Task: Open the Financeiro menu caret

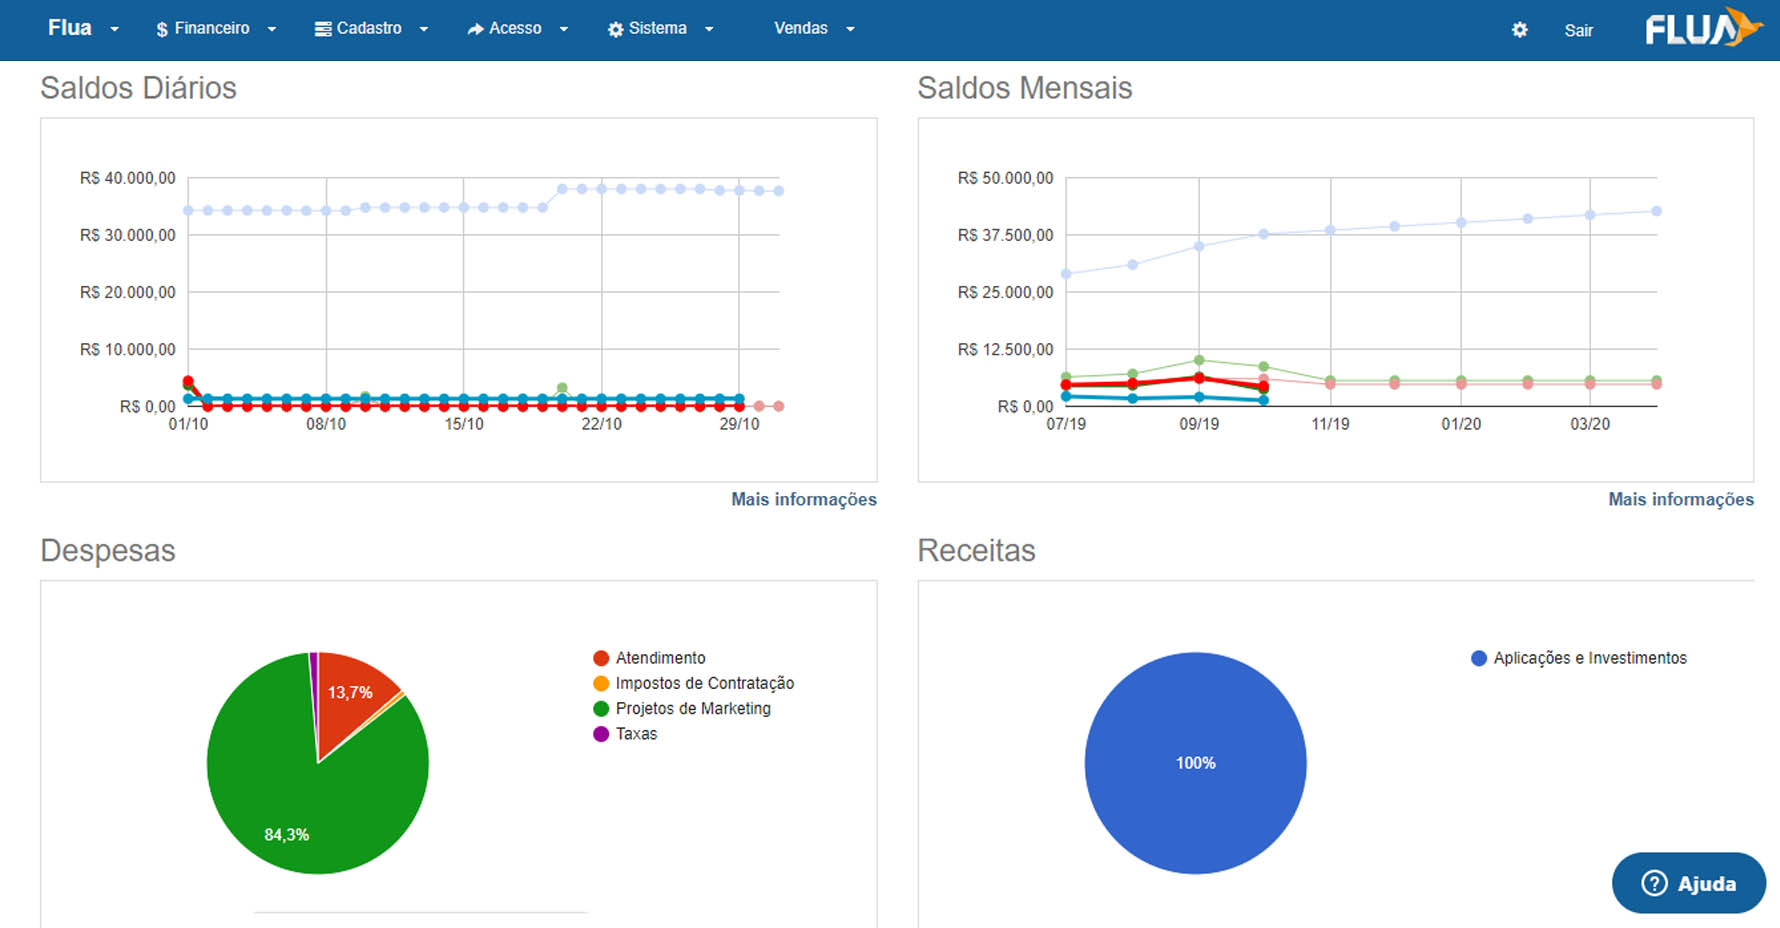Action: (272, 29)
